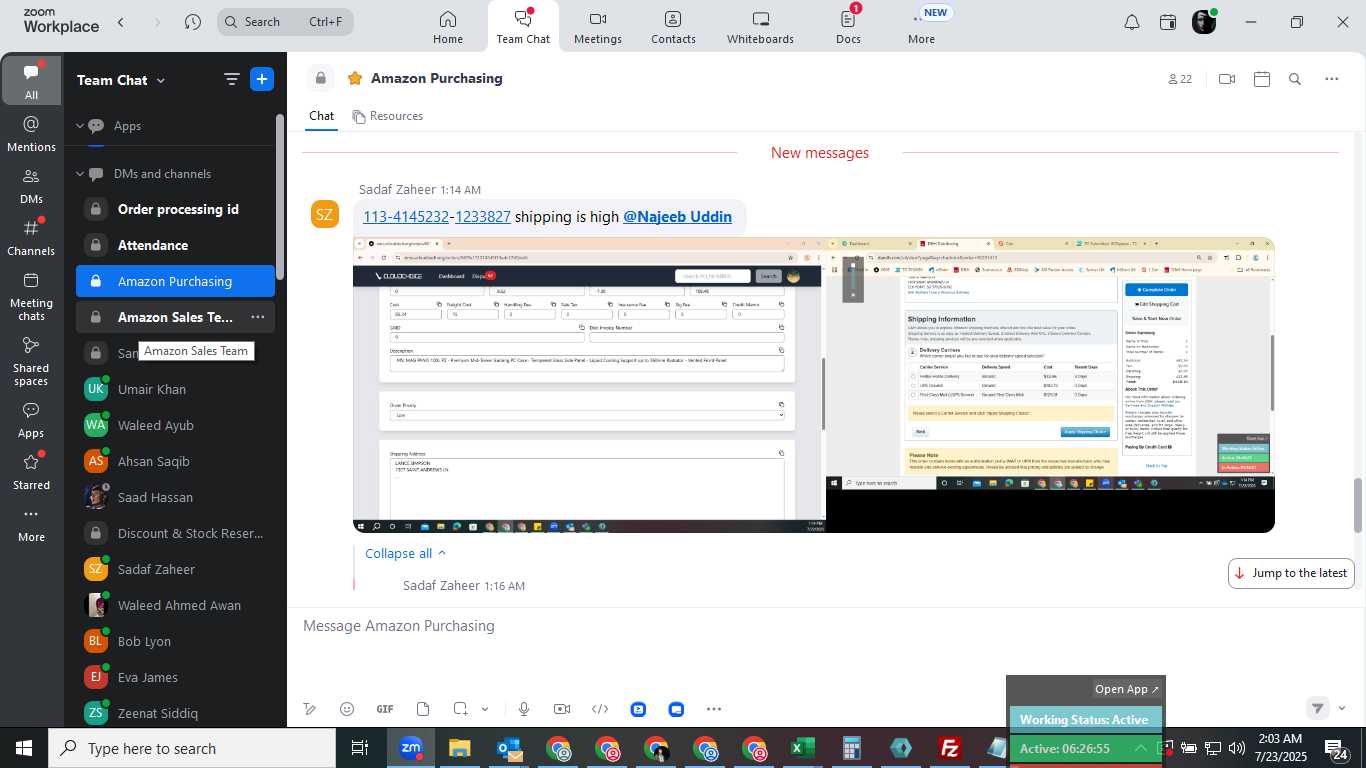
Task: Open the Channels sidebar section
Action: (x=31, y=238)
